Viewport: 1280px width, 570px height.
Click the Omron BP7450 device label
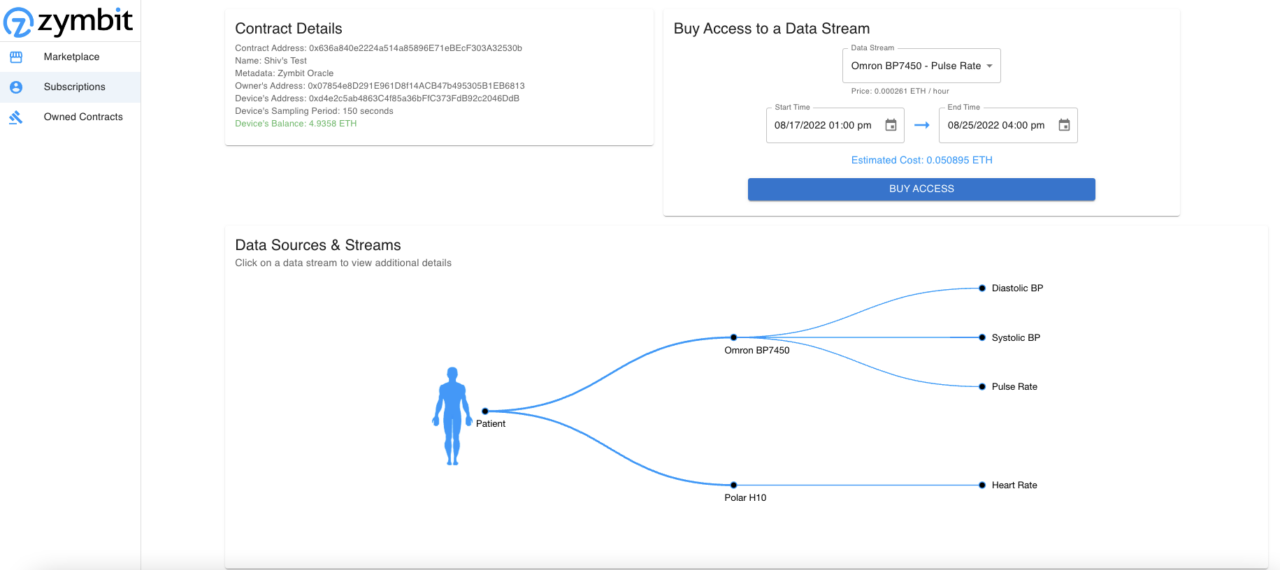tap(757, 350)
